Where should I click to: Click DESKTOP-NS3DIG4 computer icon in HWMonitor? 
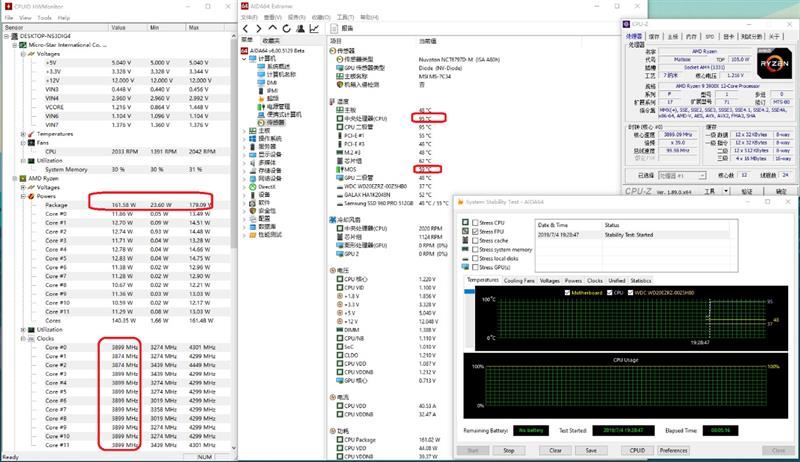(15, 36)
